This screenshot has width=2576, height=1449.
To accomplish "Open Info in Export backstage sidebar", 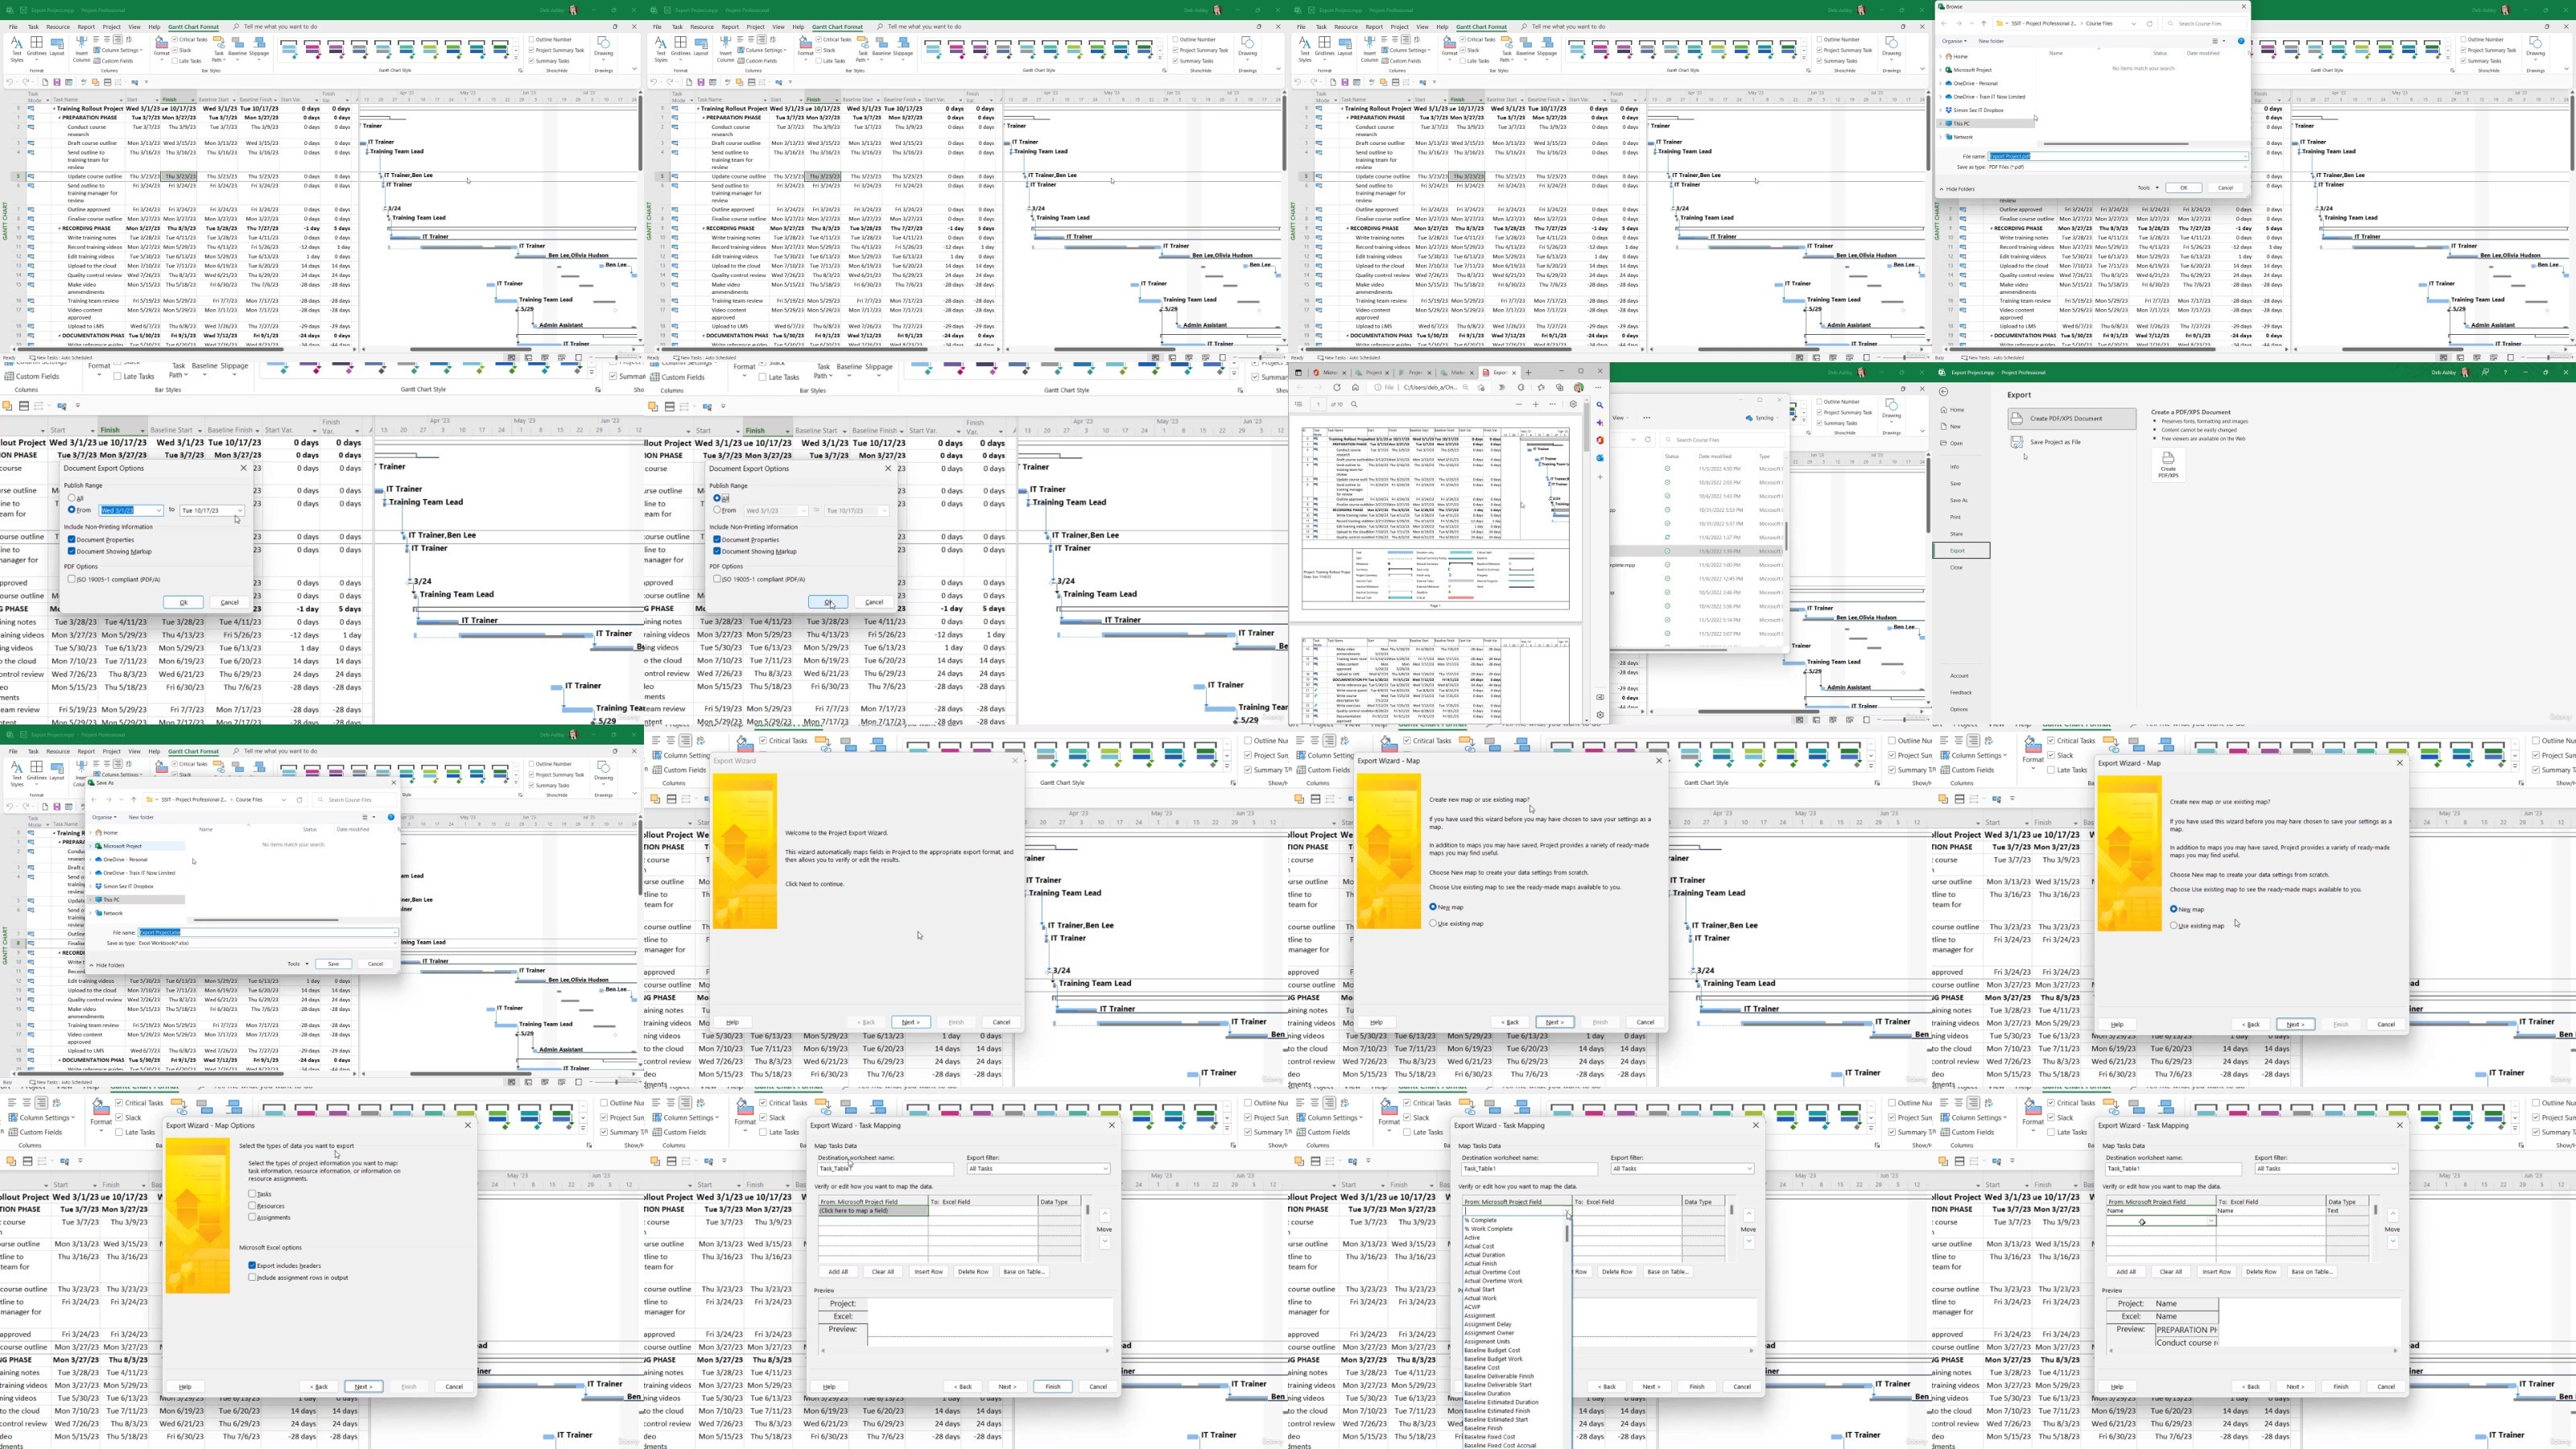I will click(1954, 466).
